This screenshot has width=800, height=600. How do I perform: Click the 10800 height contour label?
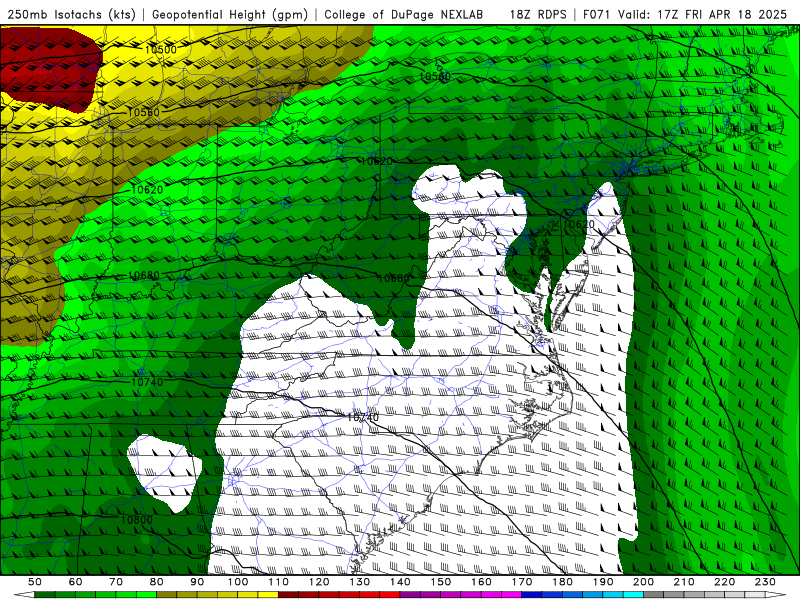(x=136, y=520)
